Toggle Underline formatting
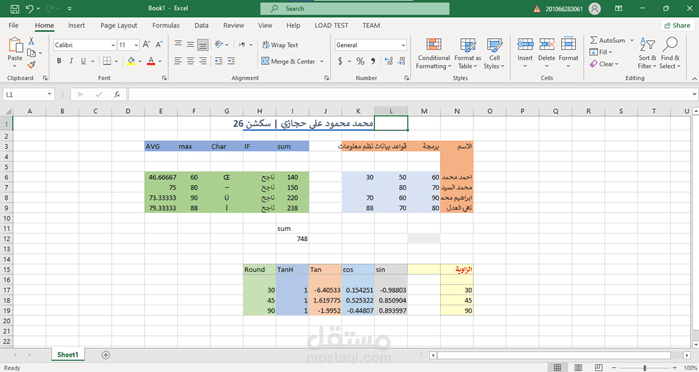Viewport: 699px width, 372px height. (x=83, y=61)
